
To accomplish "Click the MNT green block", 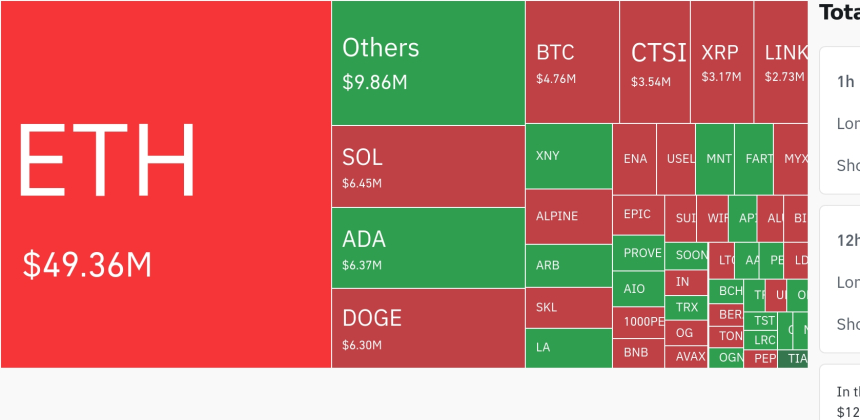I will point(715,159).
